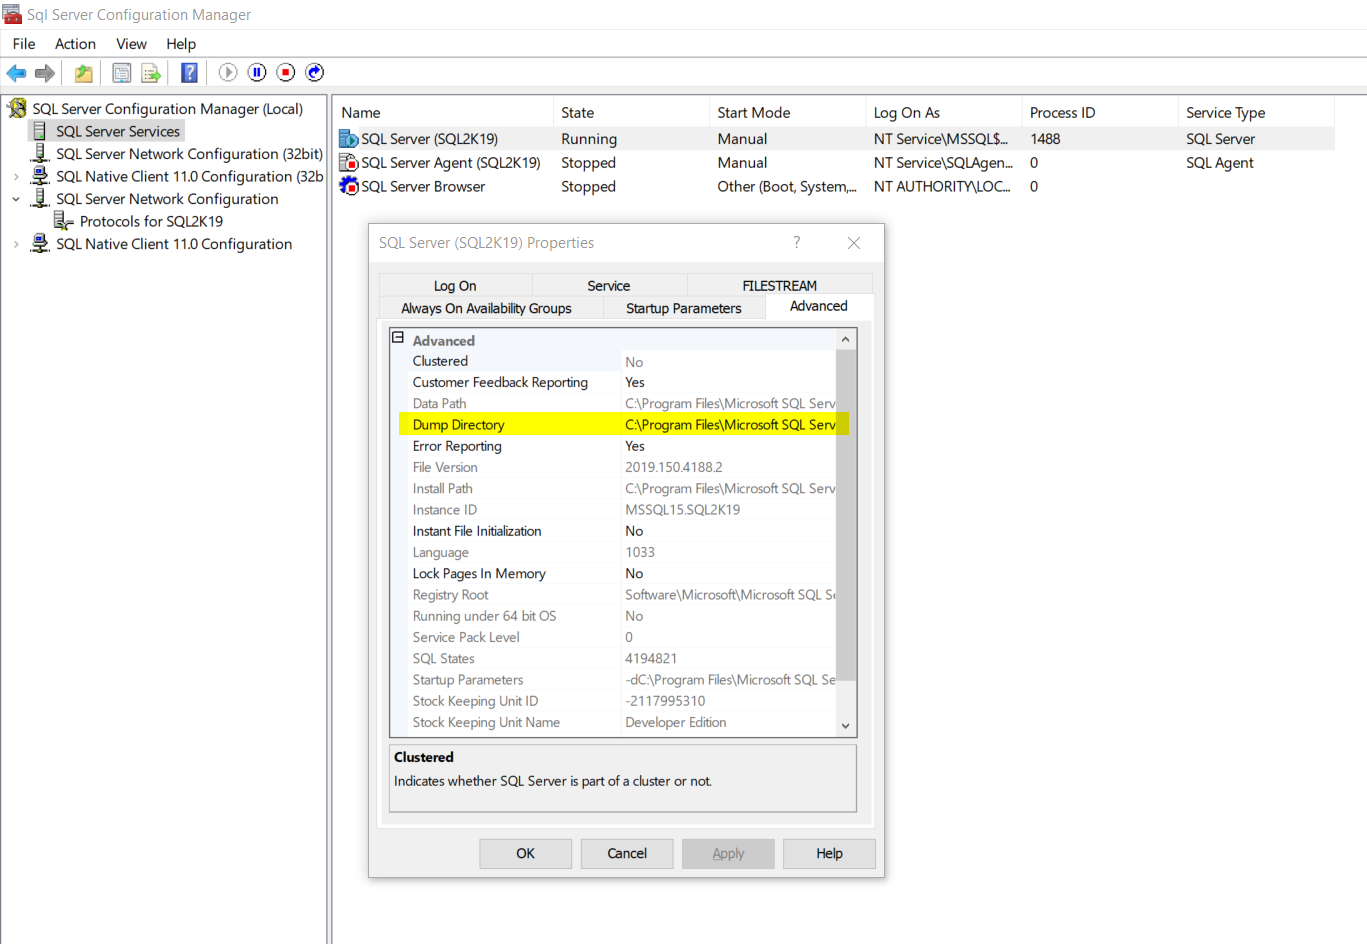This screenshot has height=944, width=1367.
Task: Click Process ID 1488 cell
Action: tap(1045, 139)
